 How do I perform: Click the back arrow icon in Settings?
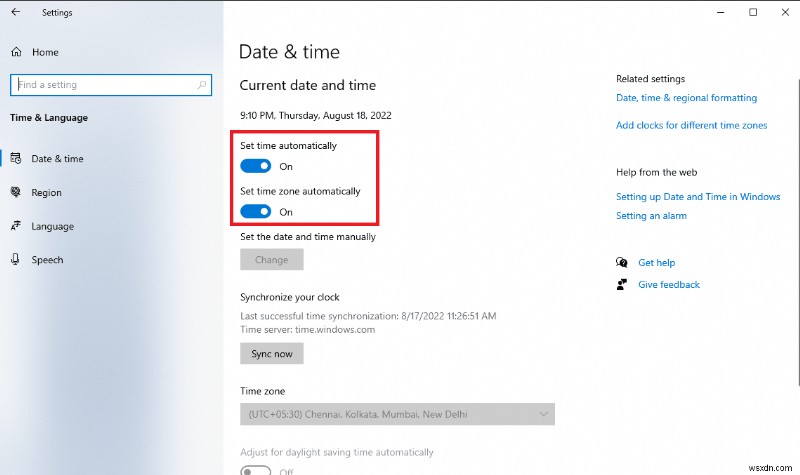pos(15,13)
